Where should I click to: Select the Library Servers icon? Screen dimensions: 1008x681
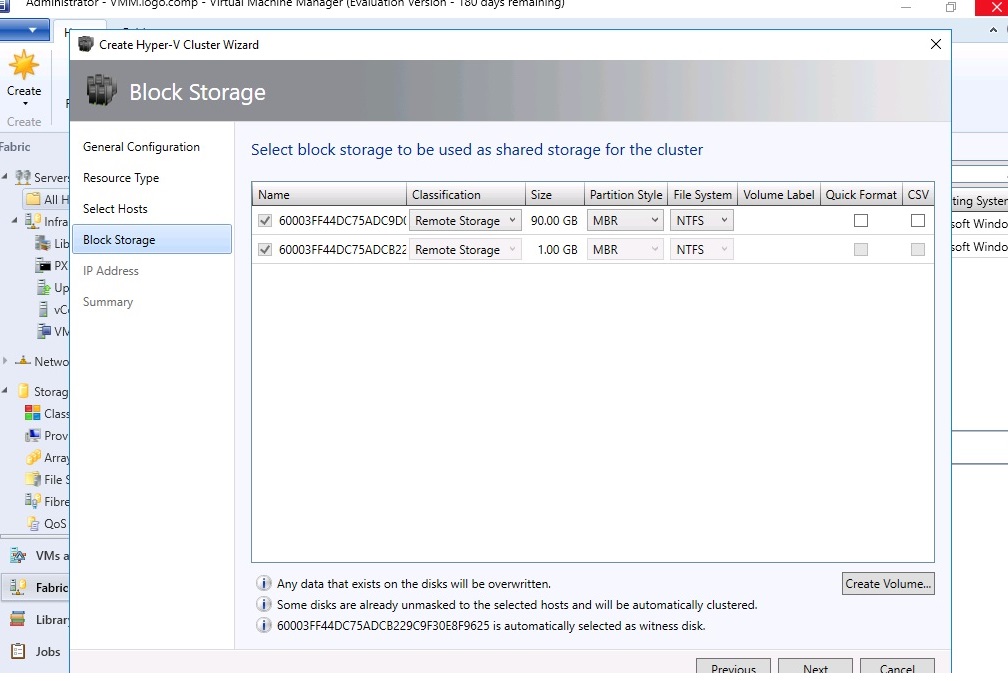(x=43, y=243)
